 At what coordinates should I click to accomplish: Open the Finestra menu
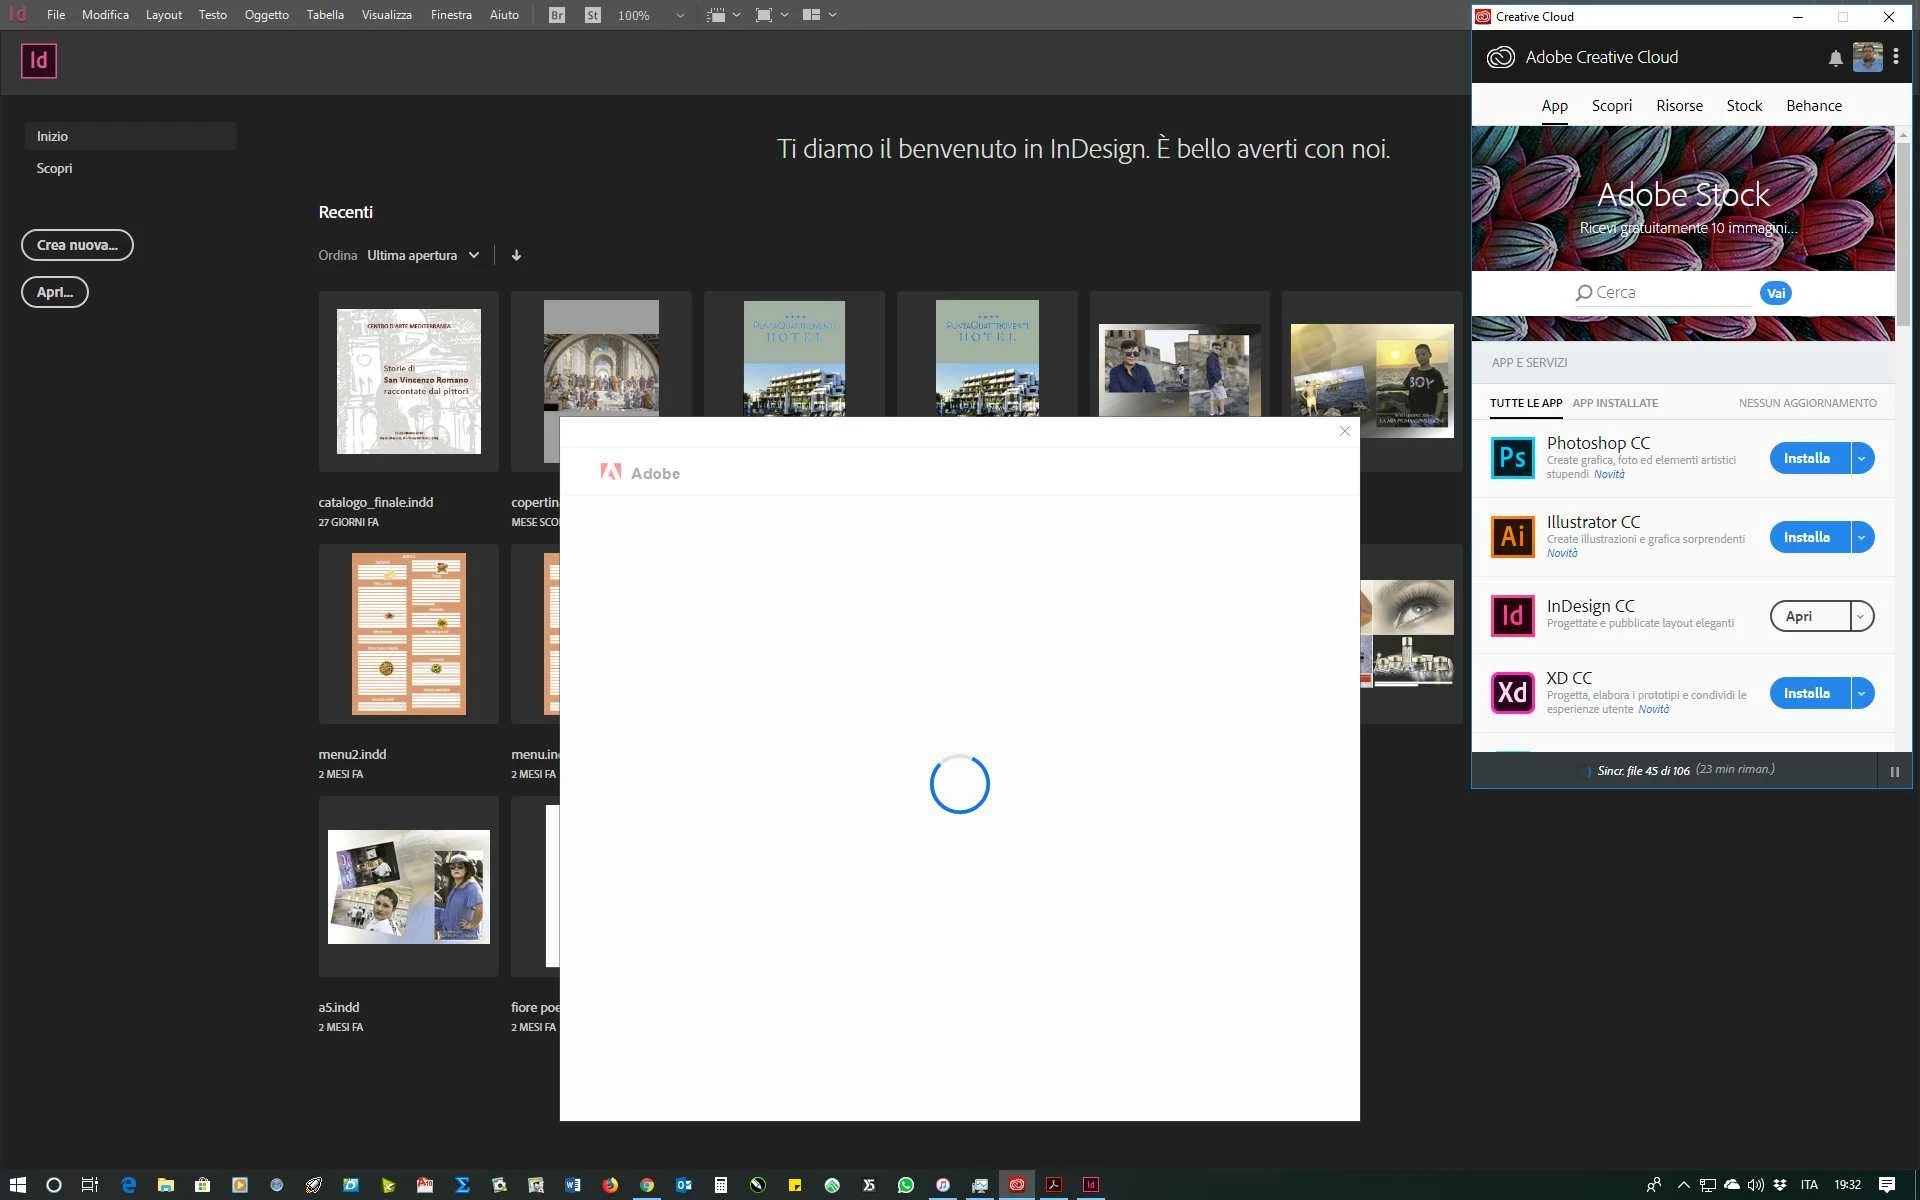(451, 15)
